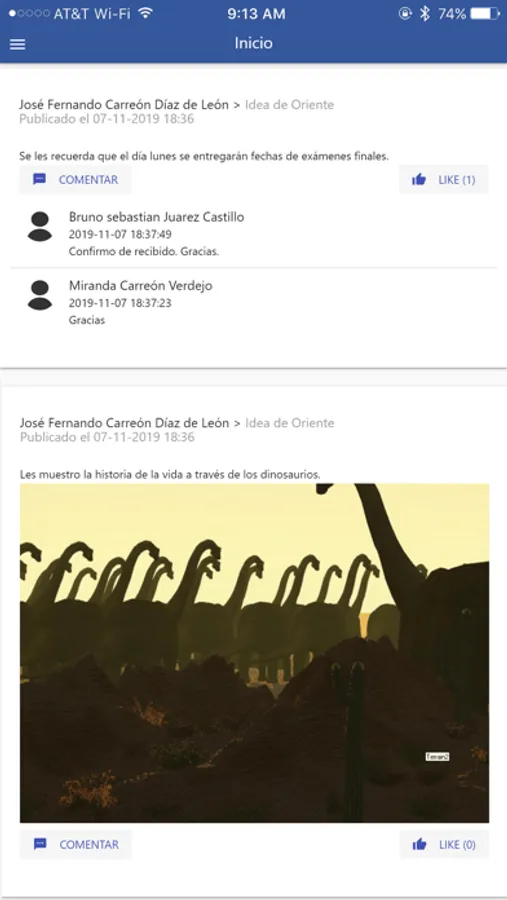Image resolution: width=507 pixels, height=900 pixels.
Task: Open Bruno's comment 'Confirmo de recibido. Gracias.'
Action: click(144, 251)
